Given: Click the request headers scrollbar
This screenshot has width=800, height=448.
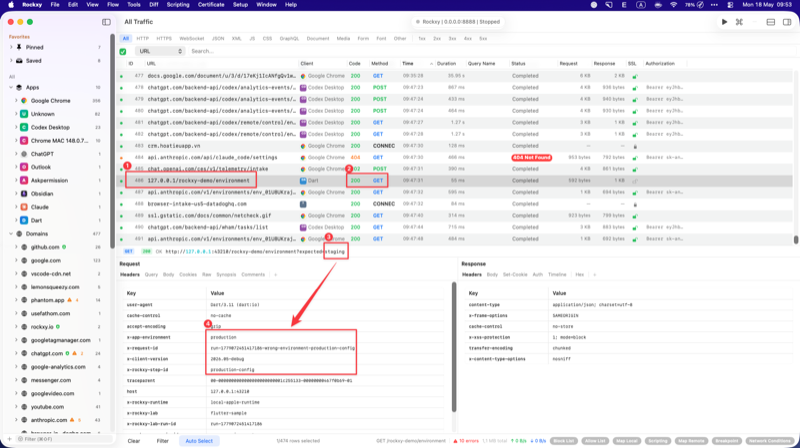Looking at the screenshot, I should [454, 347].
